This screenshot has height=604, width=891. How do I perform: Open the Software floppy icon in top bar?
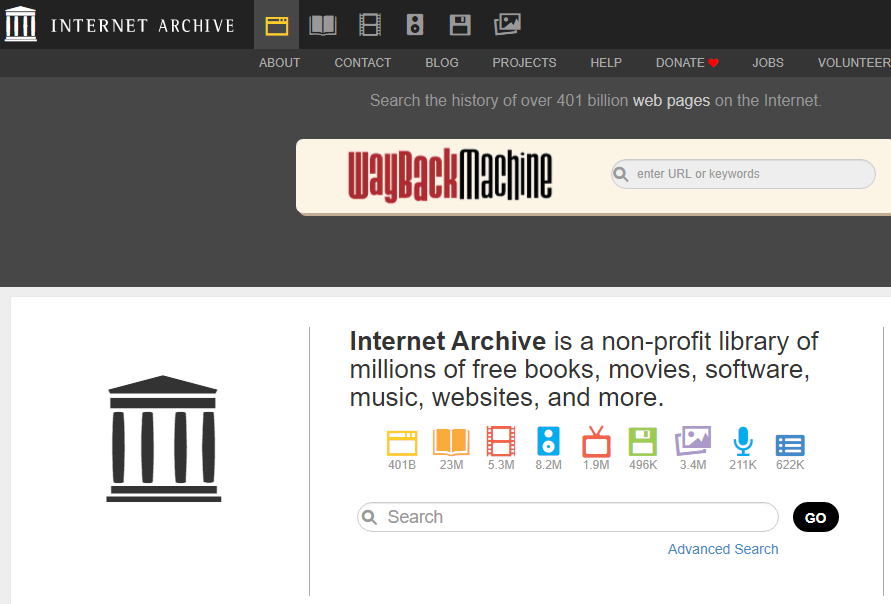pos(460,25)
